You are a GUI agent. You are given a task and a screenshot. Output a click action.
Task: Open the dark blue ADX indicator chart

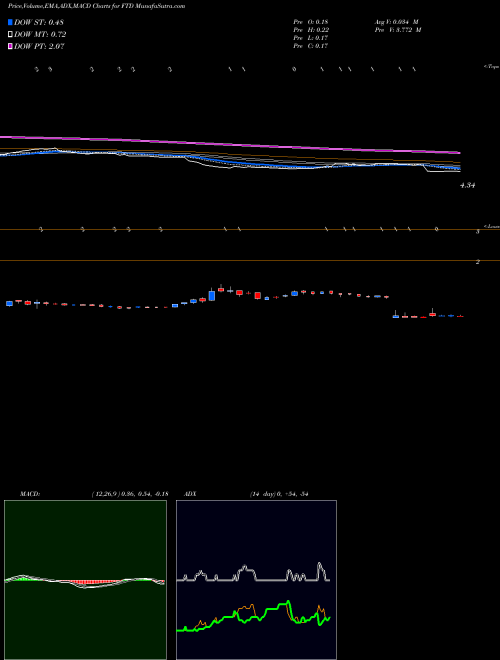tap(256, 580)
